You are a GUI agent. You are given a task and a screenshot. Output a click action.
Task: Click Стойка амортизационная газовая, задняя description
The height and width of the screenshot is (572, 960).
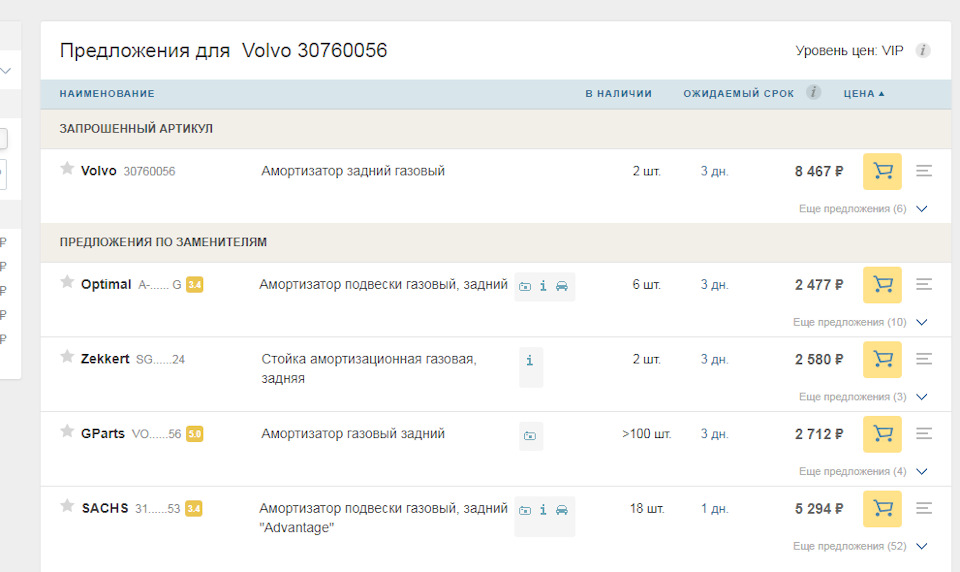click(369, 368)
